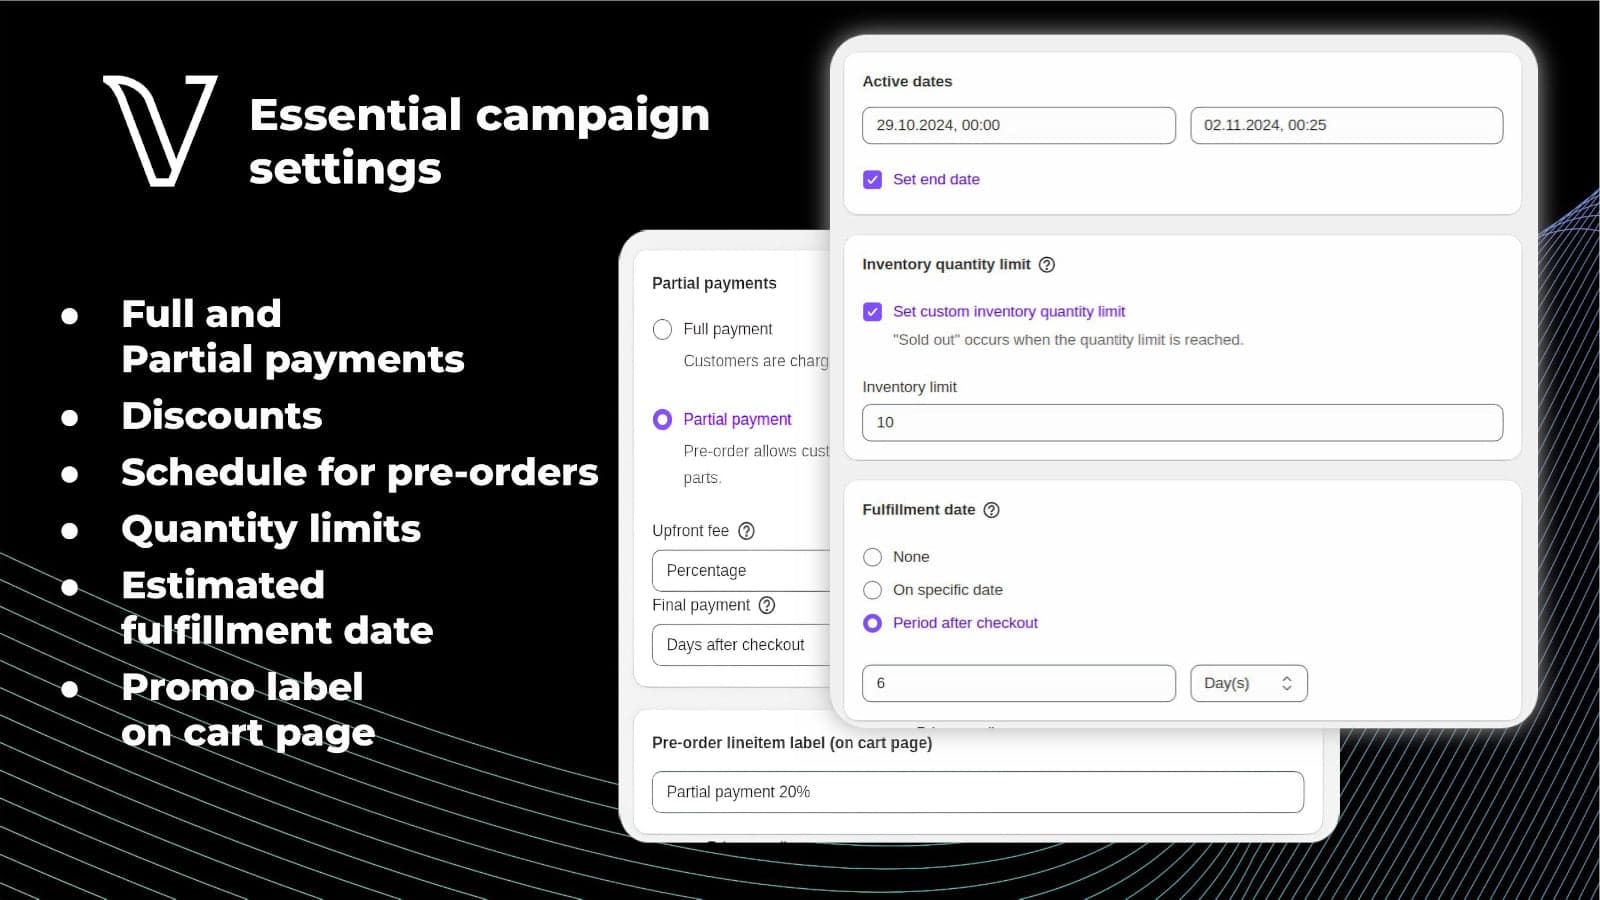Click the V-shaped brand logo

point(160,130)
